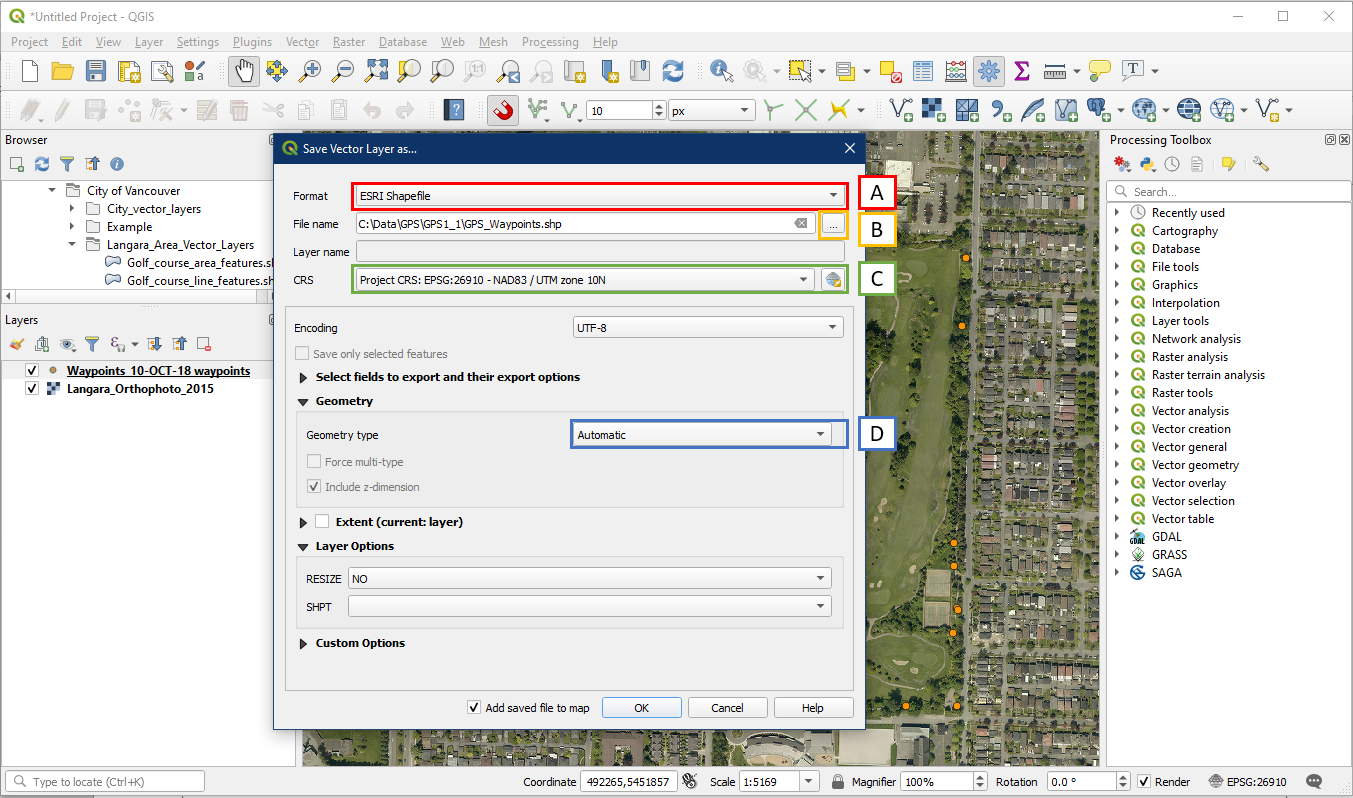Open the Format dropdown showing ESRI Shapefile
Screen dimensions: 1353x798
point(598,196)
